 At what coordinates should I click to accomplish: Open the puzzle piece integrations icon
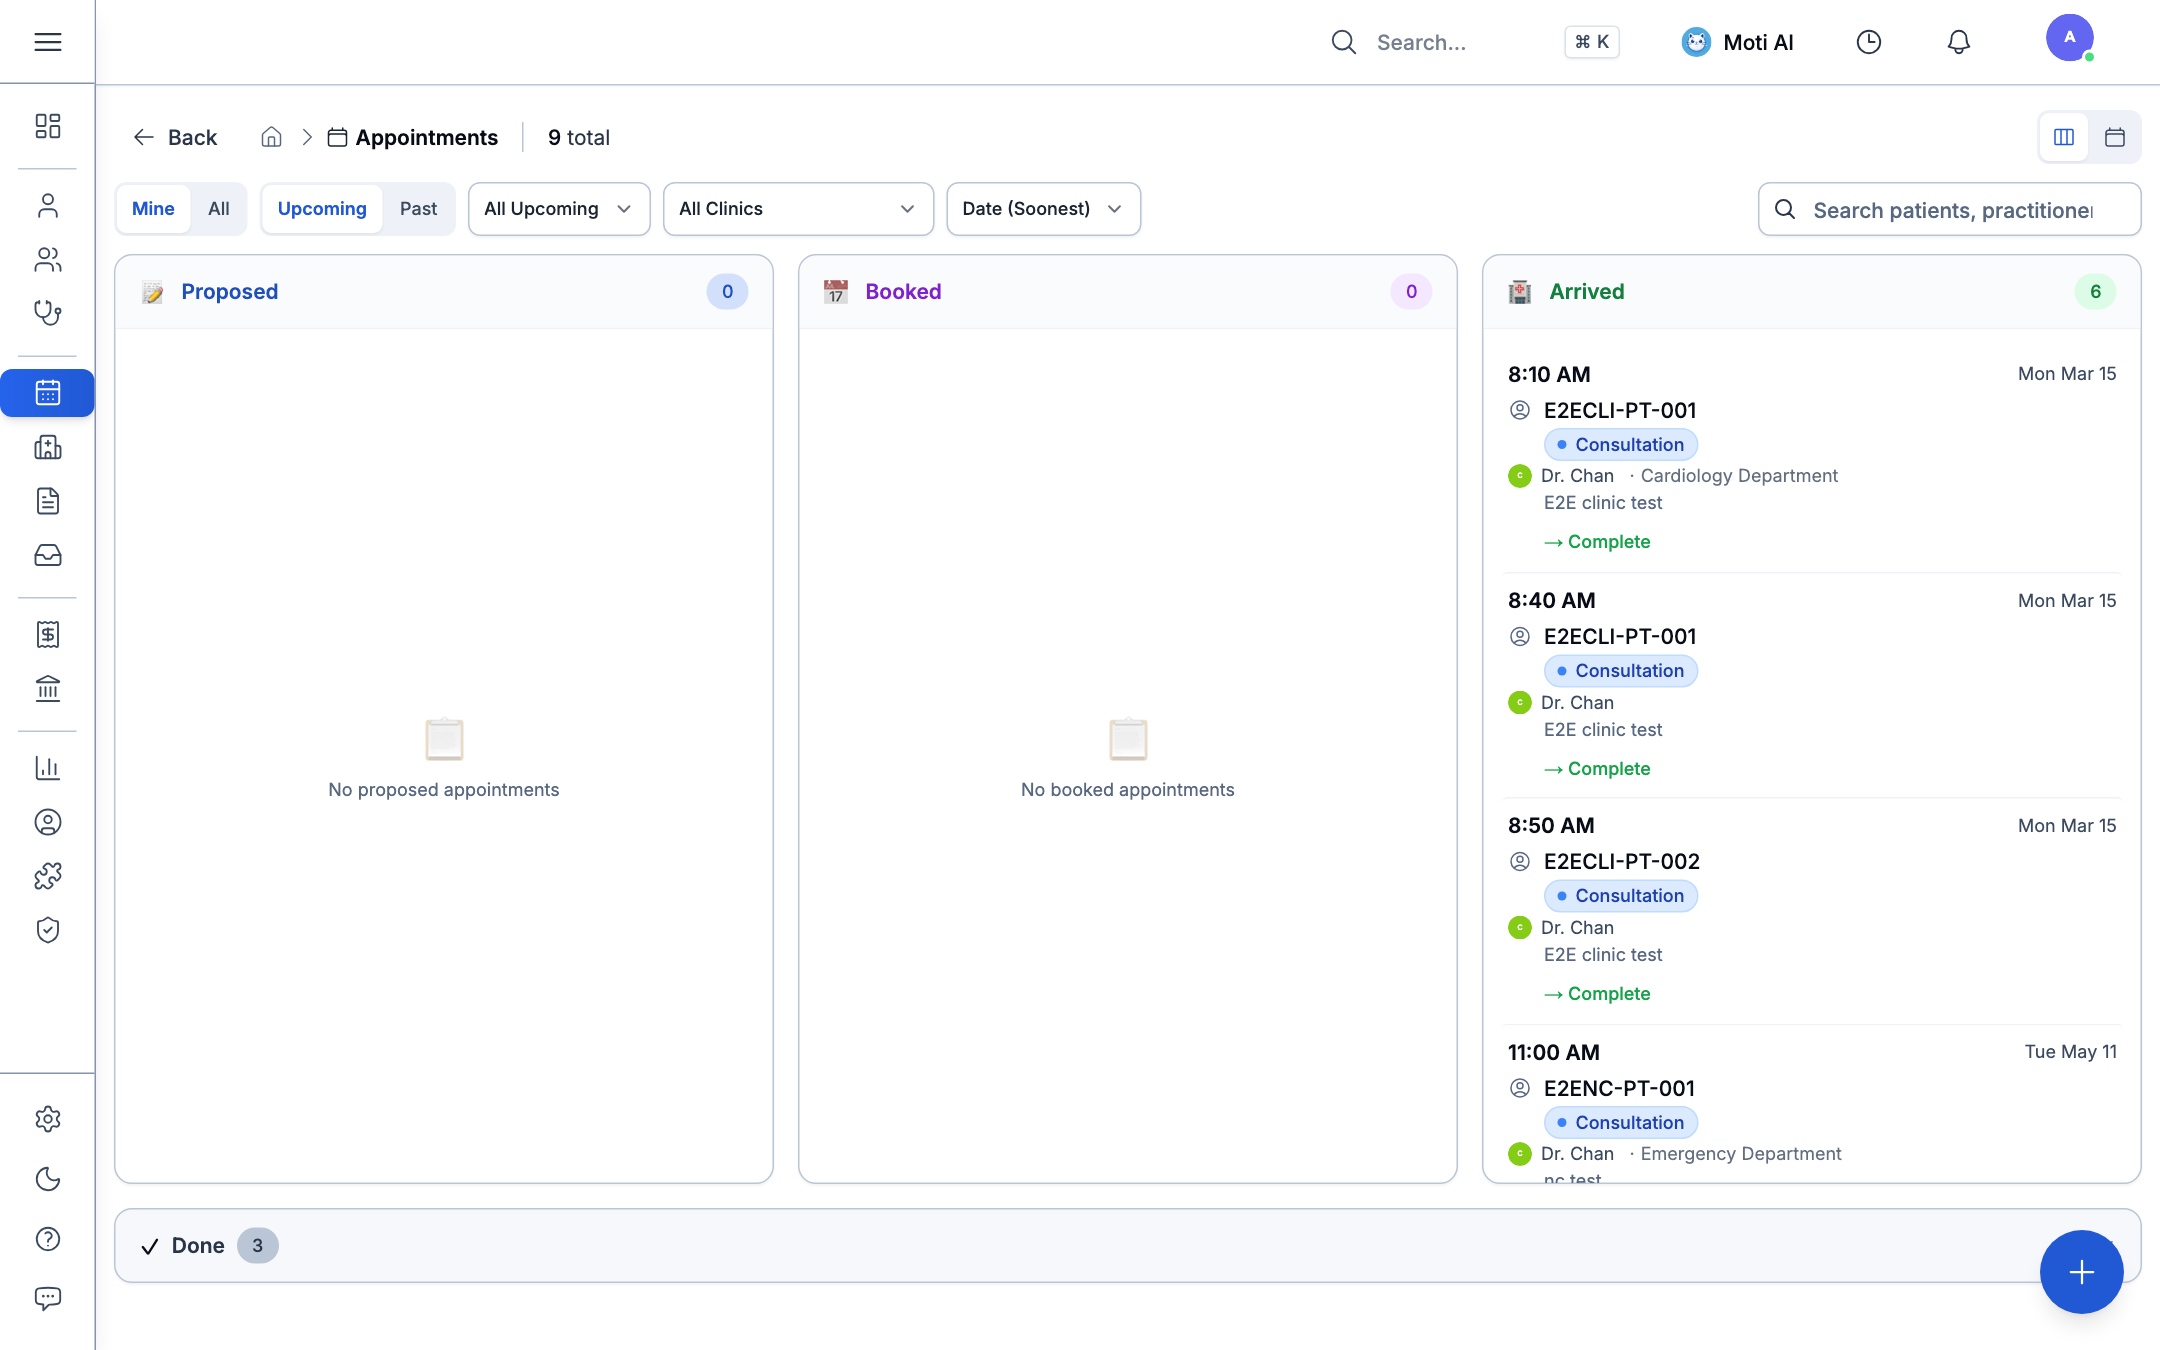47,876
